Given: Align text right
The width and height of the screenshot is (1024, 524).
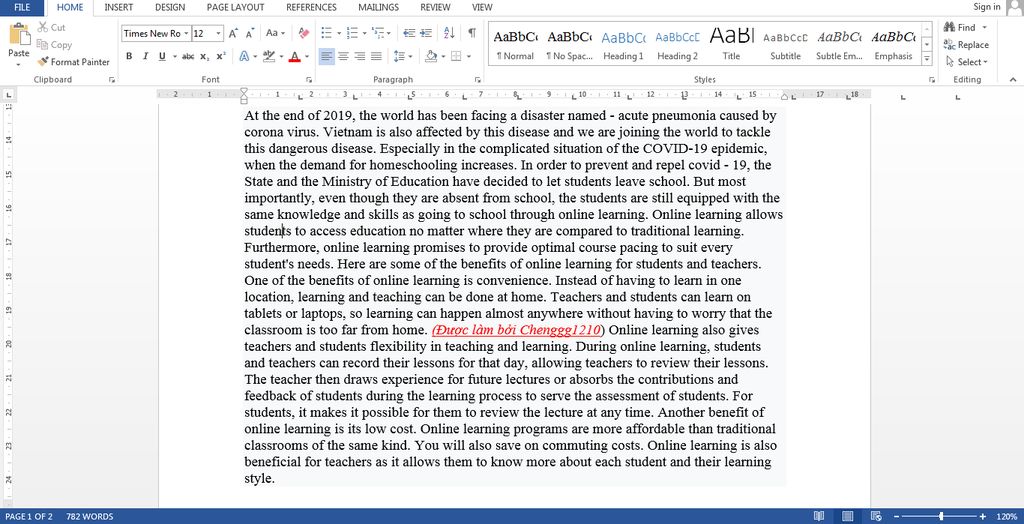Looking at the screenshot, I should click(x=359, y=56).
